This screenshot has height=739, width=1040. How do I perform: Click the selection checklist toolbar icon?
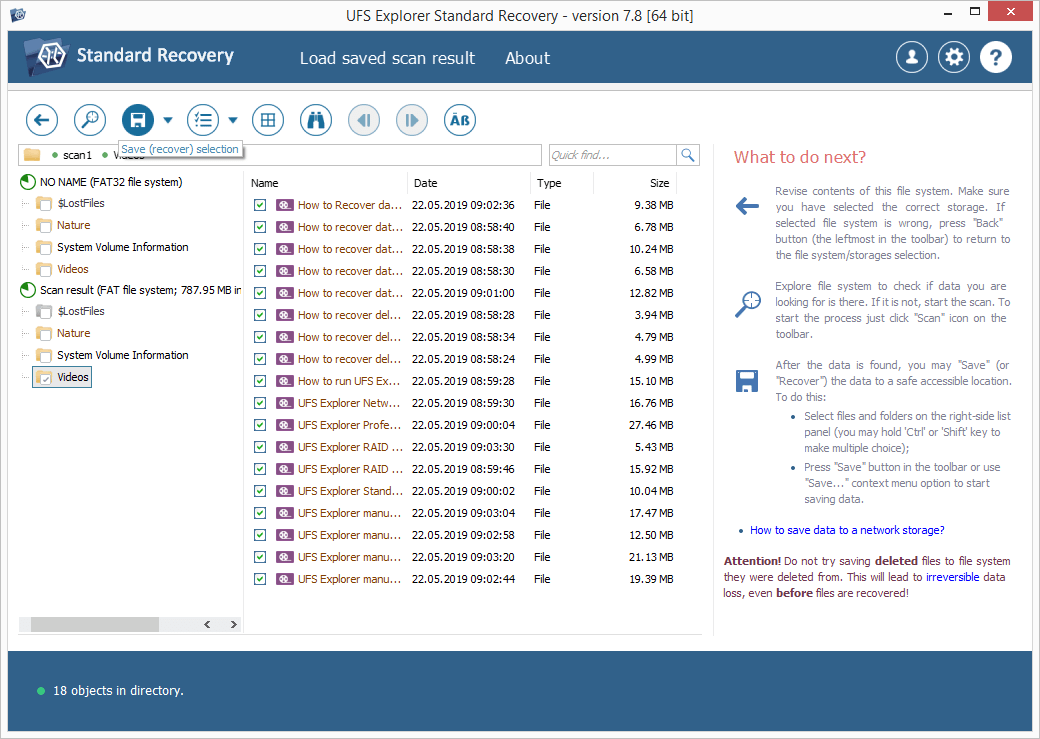203,120
